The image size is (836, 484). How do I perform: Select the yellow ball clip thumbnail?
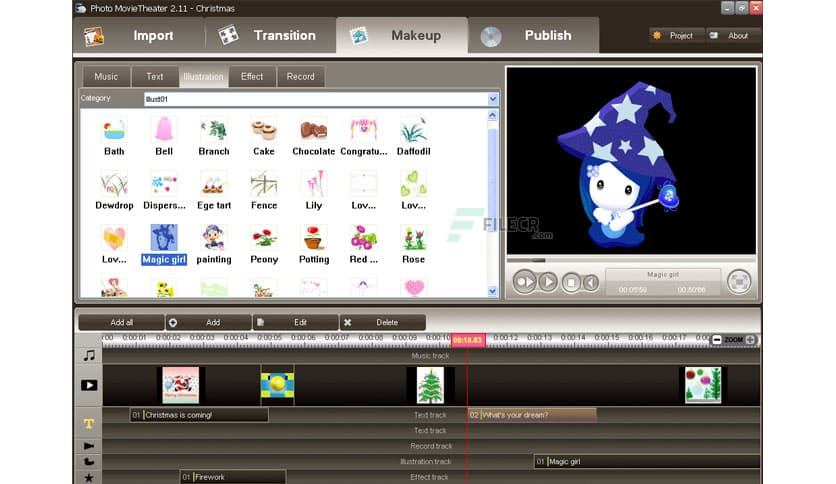point(277,385)
